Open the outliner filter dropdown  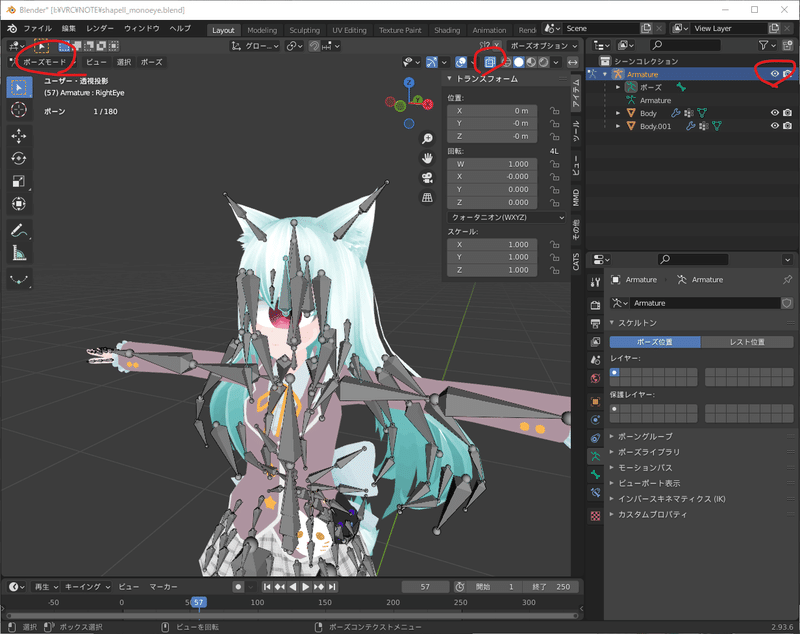tap(766, 45)
